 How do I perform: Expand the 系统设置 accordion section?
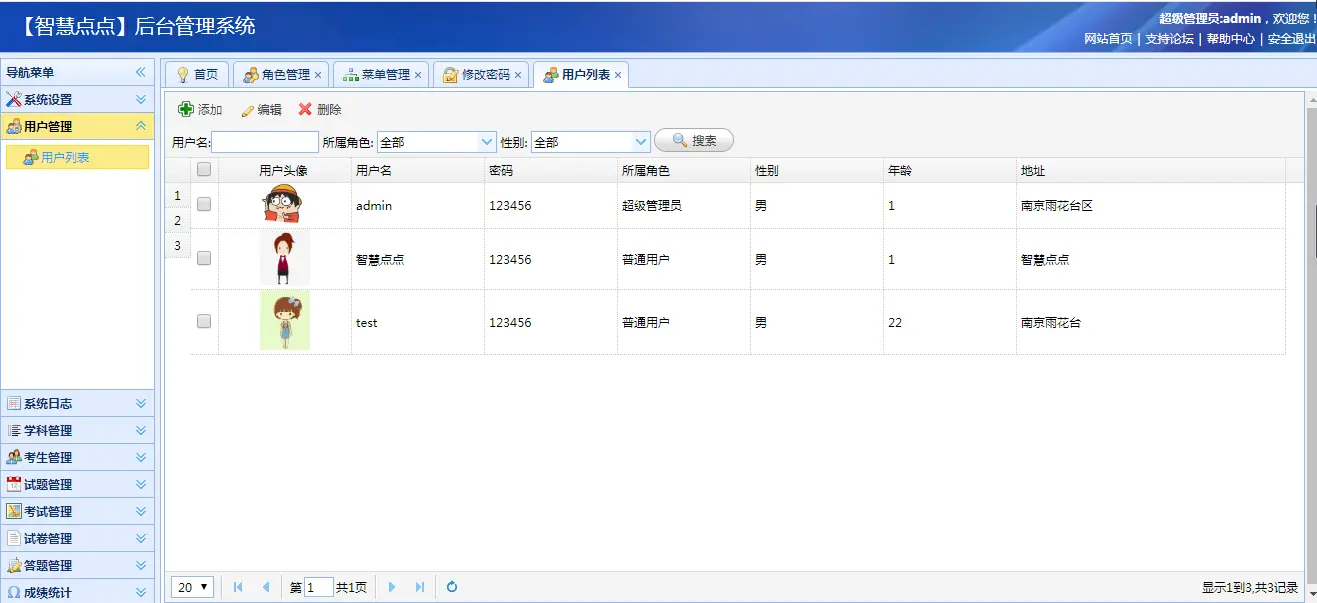141,100
